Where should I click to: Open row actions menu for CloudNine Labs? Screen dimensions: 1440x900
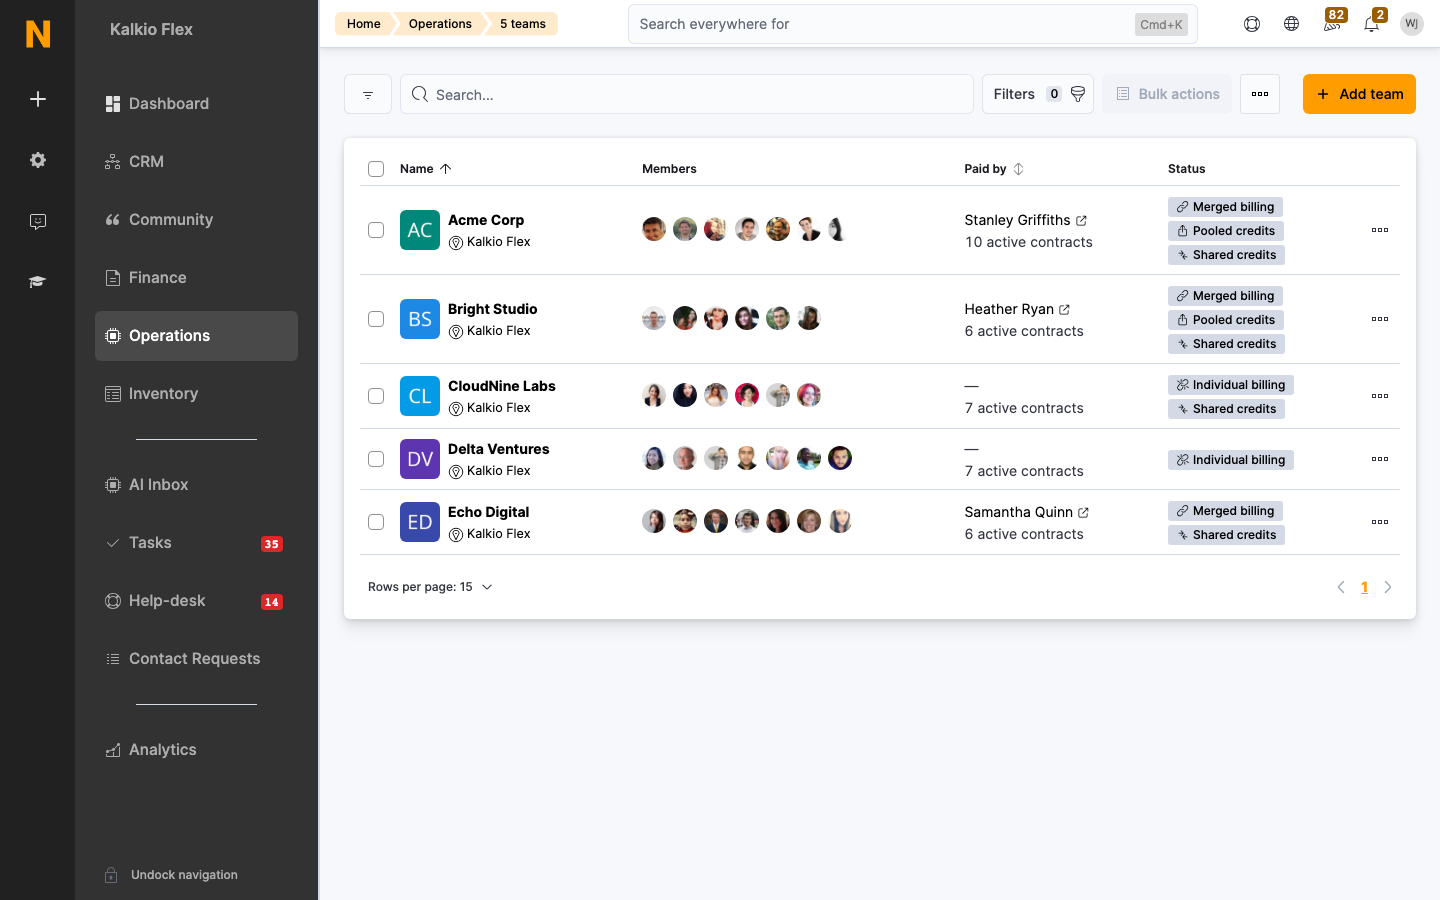point(1380,396)
